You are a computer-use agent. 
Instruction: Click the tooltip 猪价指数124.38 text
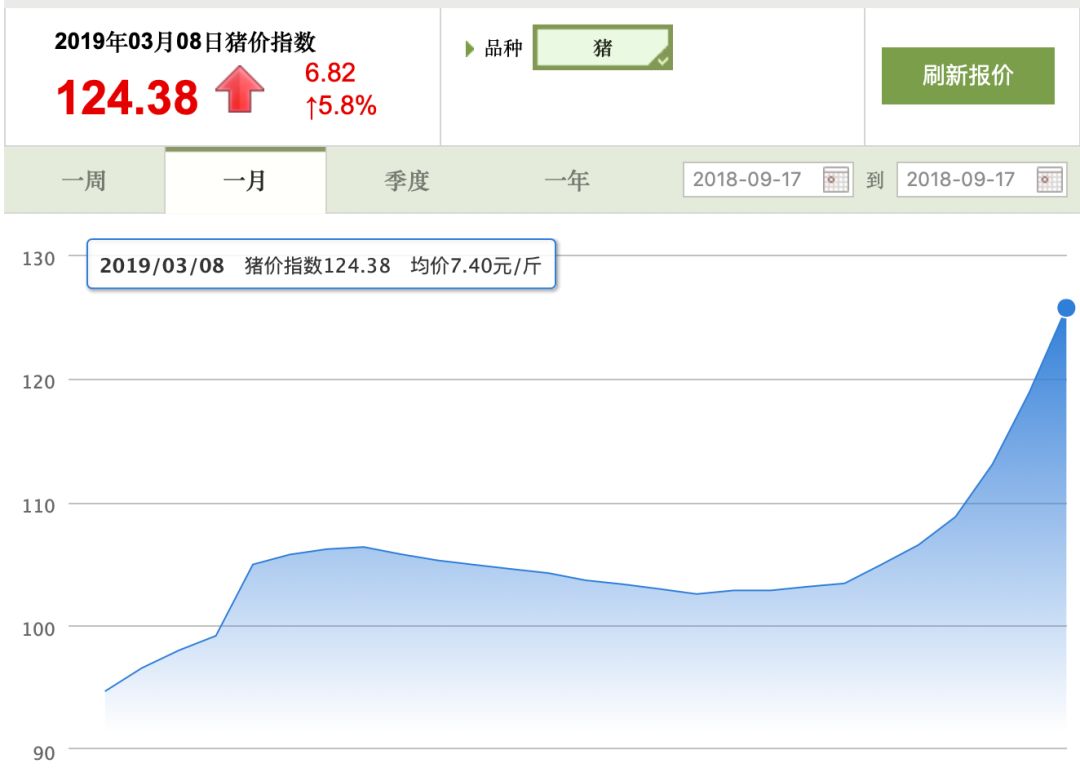click(318, 266)
